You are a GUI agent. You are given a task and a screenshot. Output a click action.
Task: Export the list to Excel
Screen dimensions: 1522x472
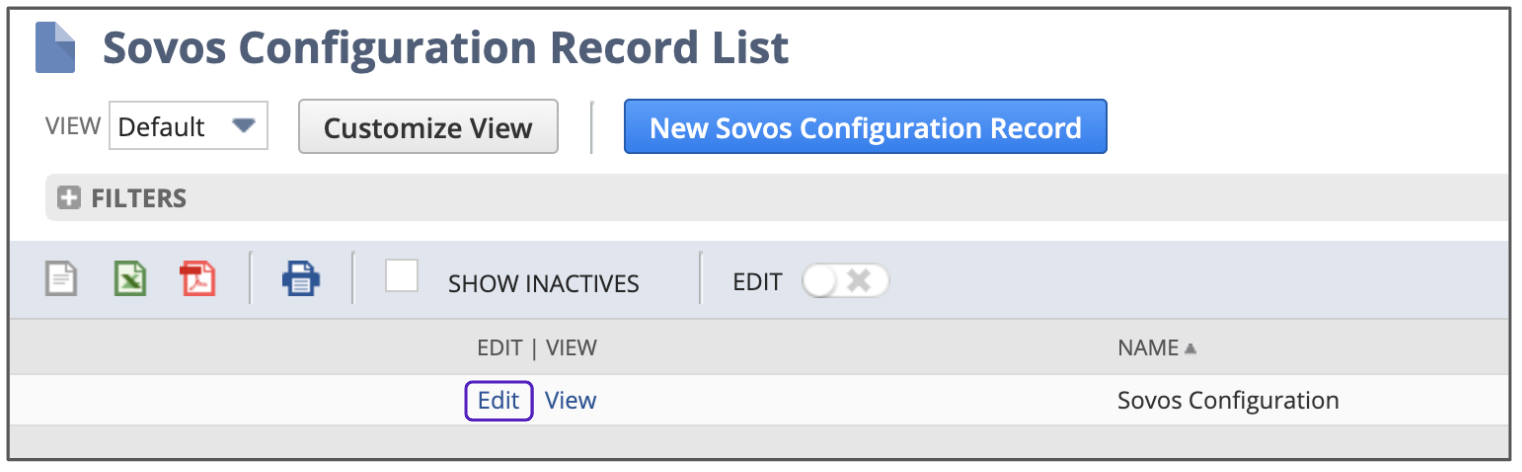129,278
